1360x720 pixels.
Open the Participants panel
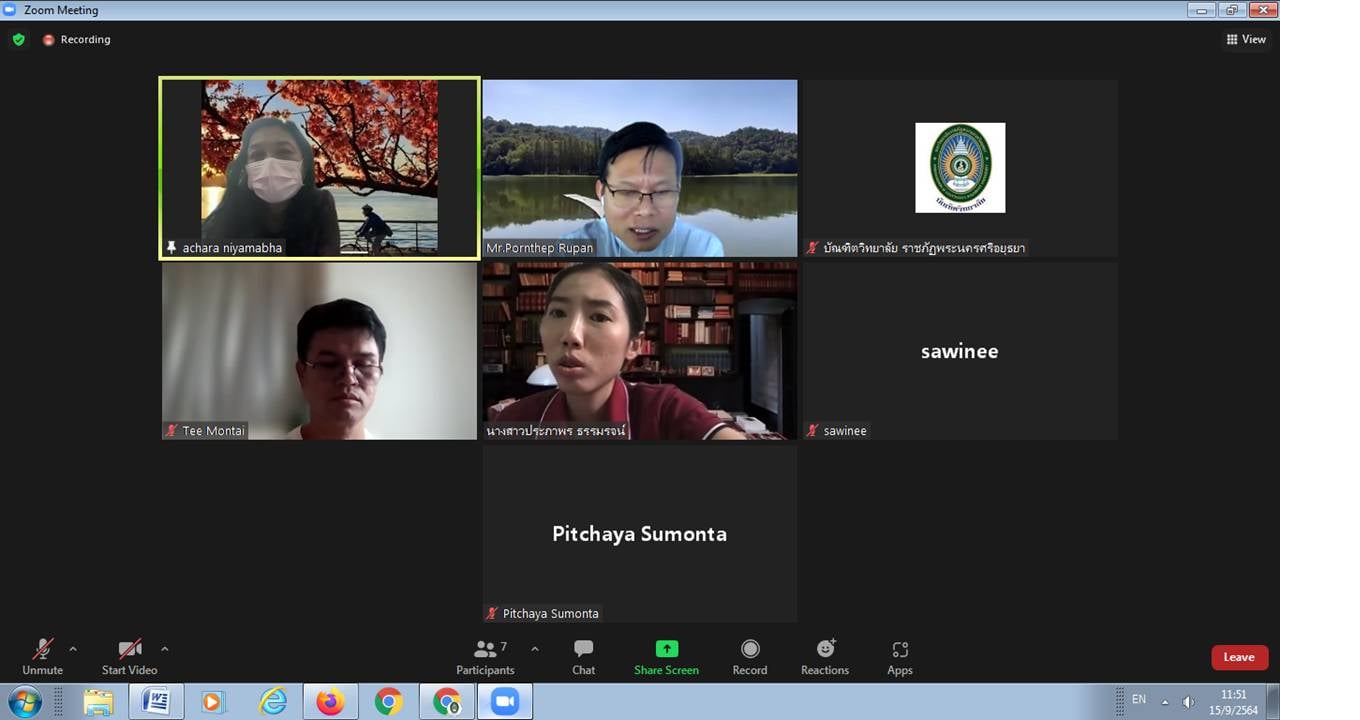(485, 656)
